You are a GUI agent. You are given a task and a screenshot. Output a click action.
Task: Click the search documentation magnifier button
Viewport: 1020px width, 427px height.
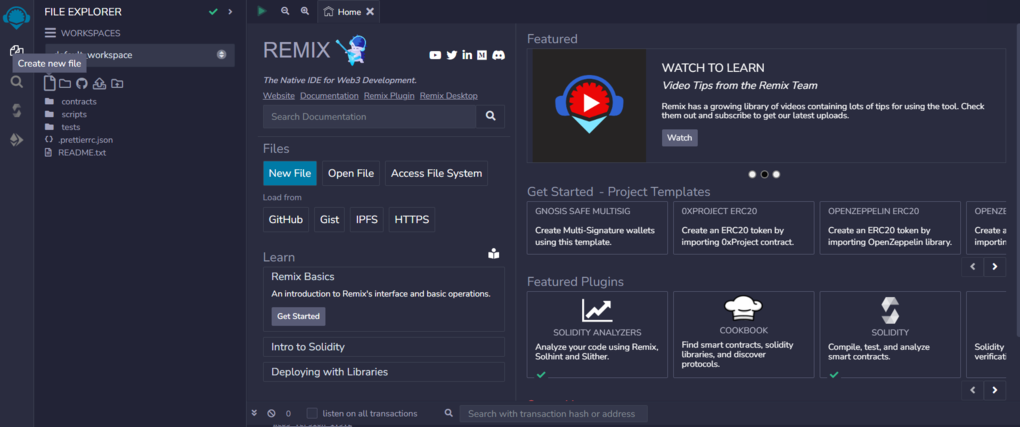(490, 117)
